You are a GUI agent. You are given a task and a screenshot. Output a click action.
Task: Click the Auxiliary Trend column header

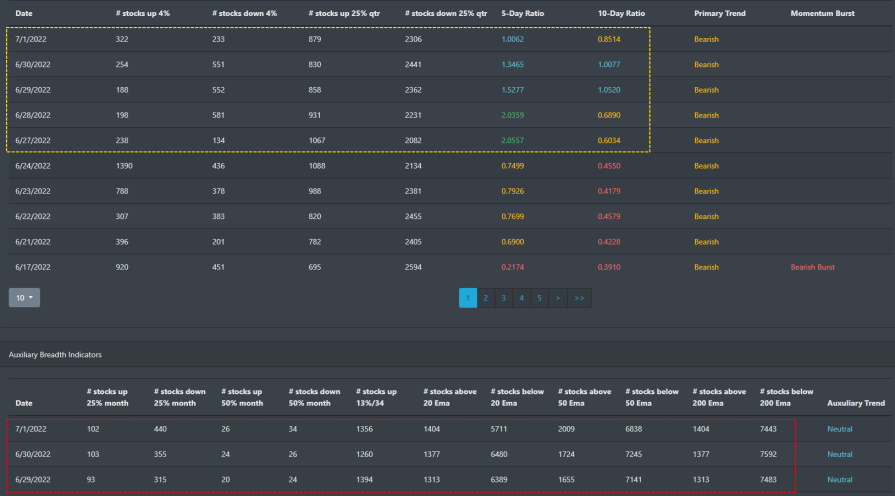[856, 403]
